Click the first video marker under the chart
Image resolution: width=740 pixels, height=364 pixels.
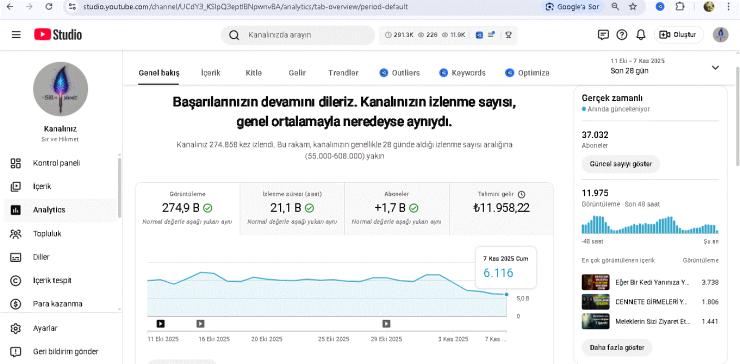tap(160, 323)
